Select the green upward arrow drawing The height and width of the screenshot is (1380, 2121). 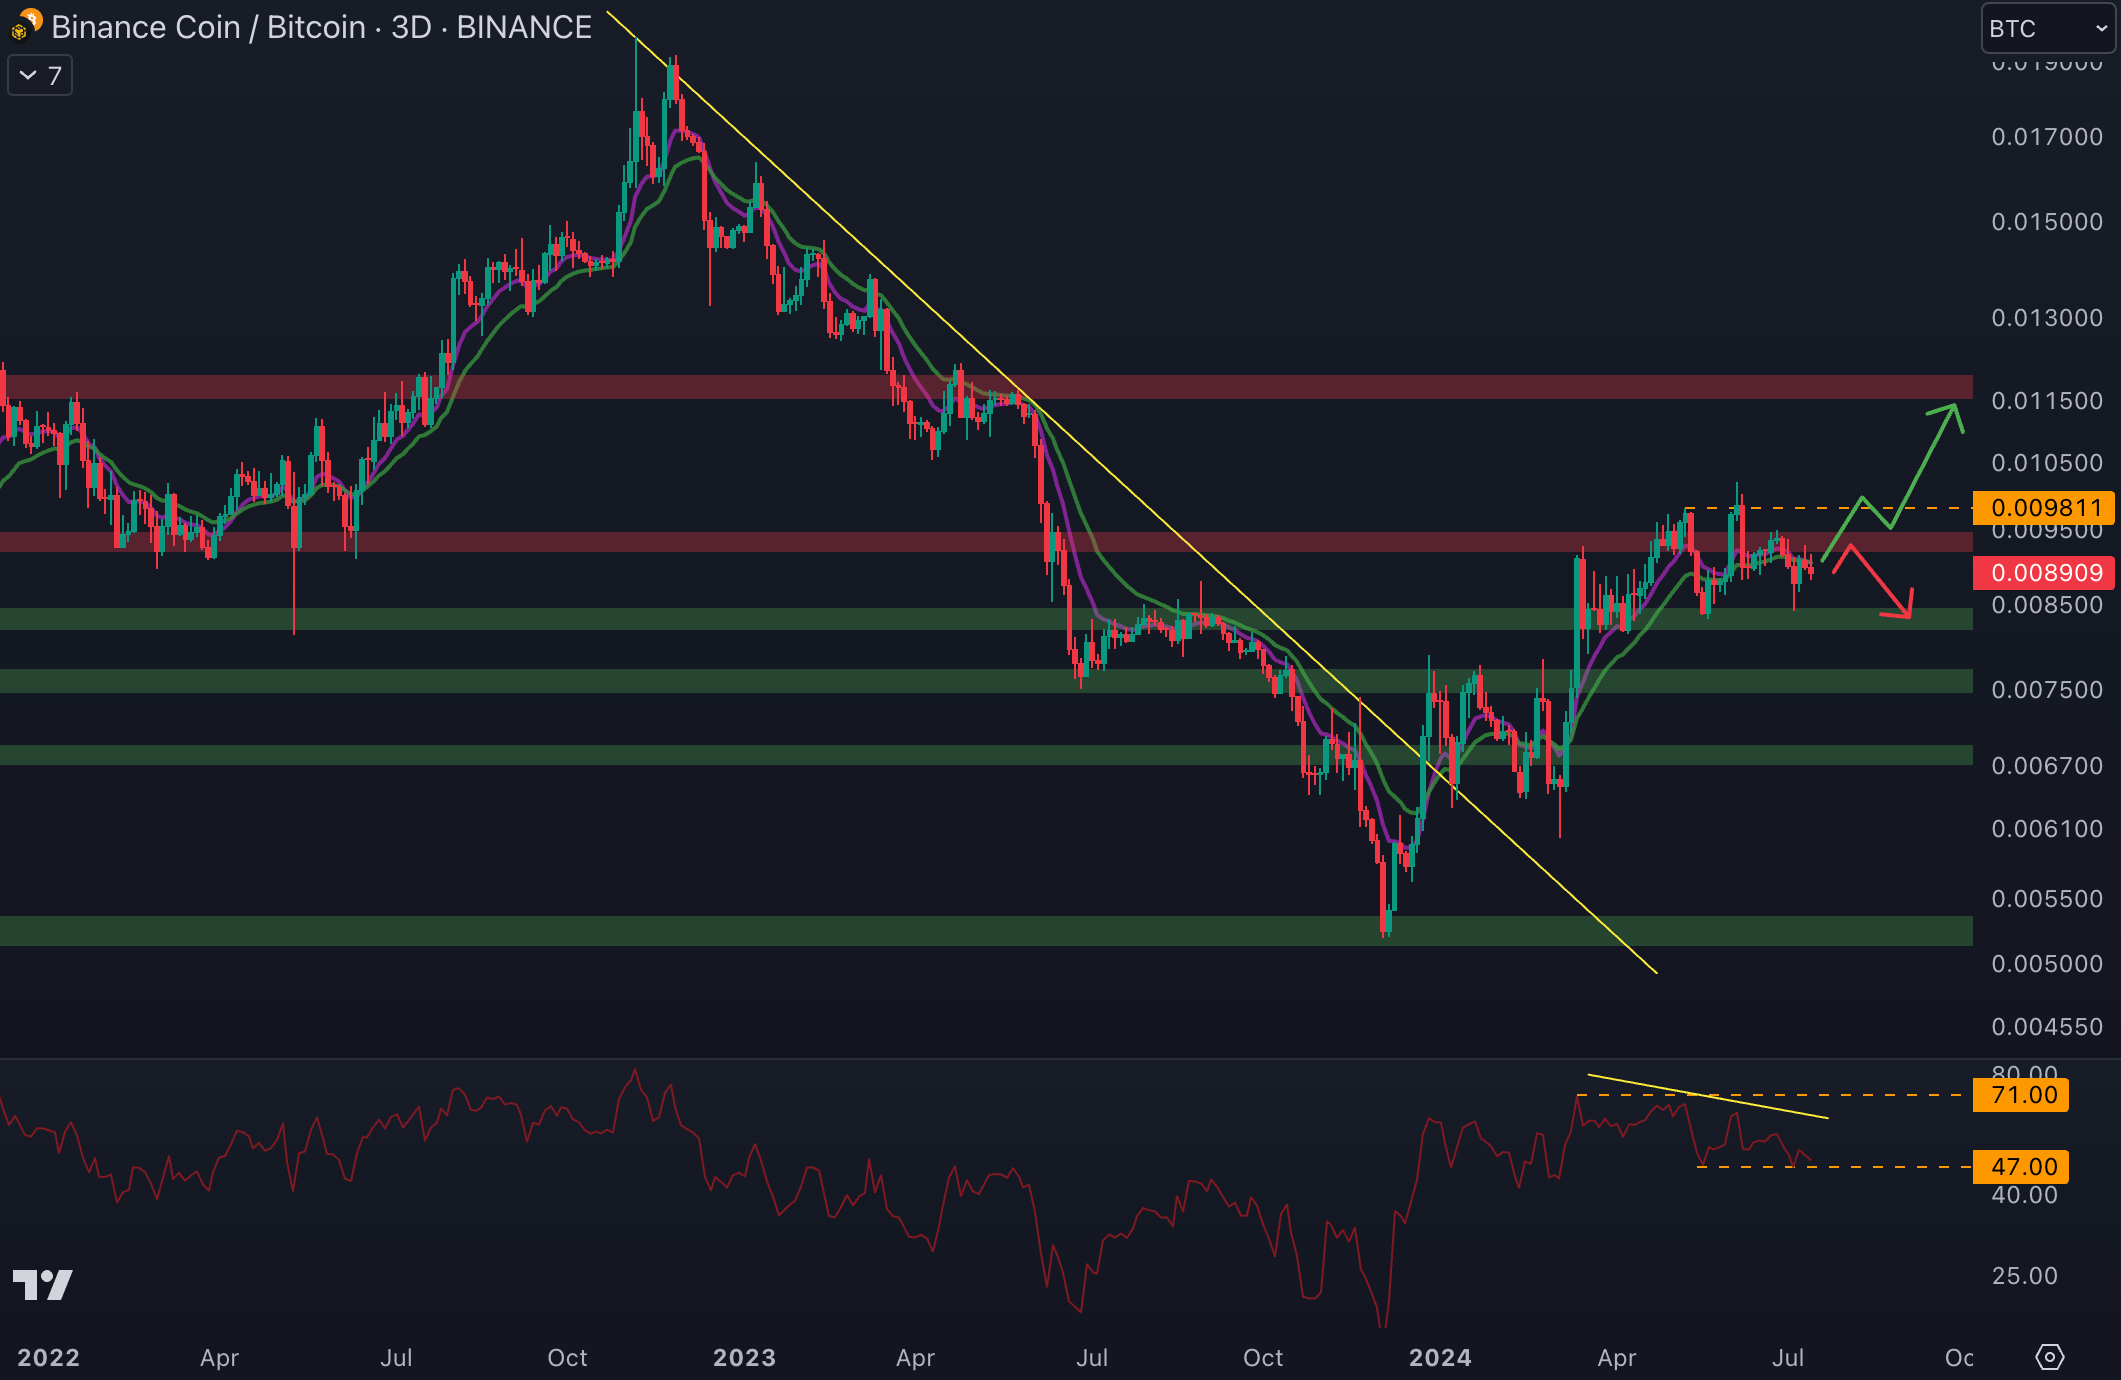[x=1925, y=467]
